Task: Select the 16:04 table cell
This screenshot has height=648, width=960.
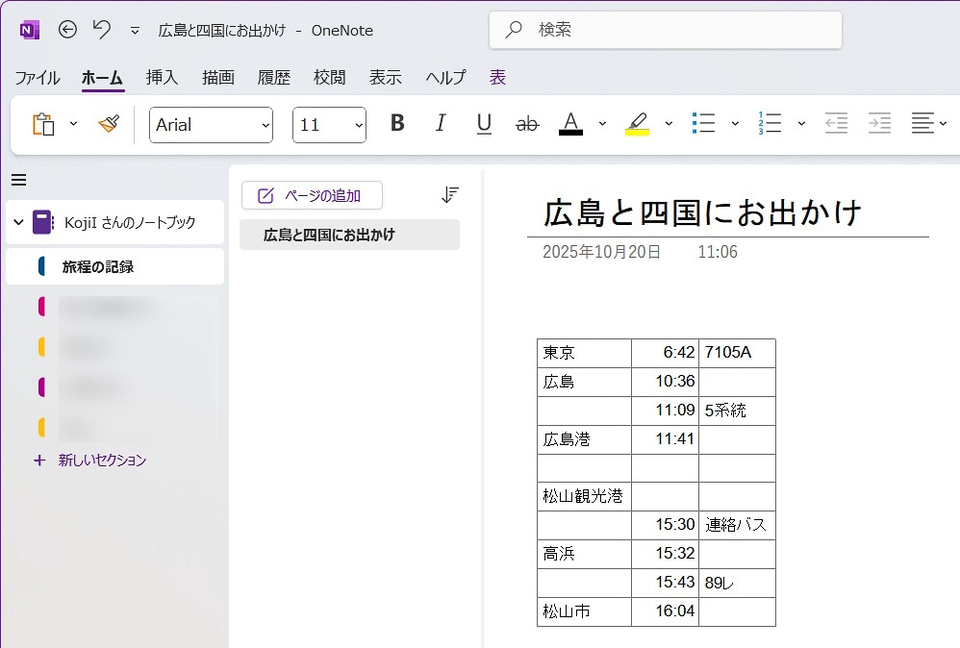Action: [x=665, y=611]
